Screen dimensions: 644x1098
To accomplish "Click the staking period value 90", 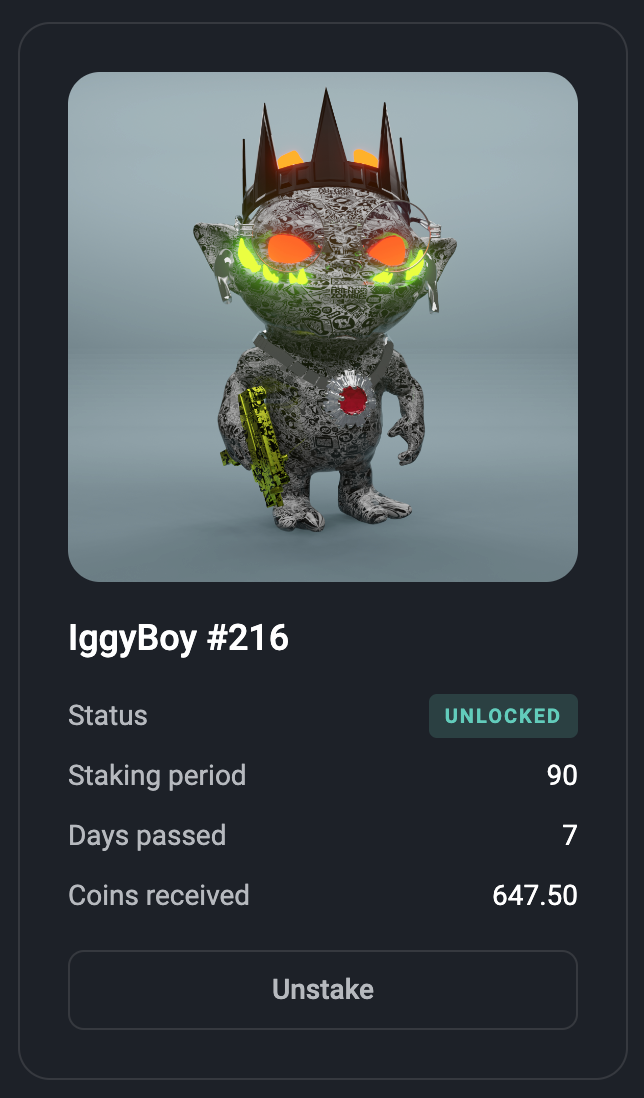I will pyautogui.click(x=562, y=776).
